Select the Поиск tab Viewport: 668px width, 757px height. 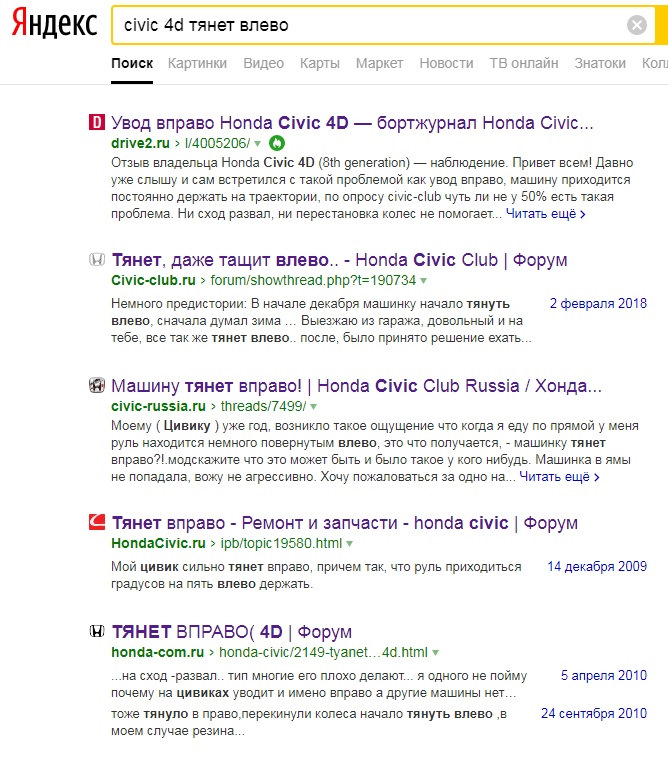[132, 63]
